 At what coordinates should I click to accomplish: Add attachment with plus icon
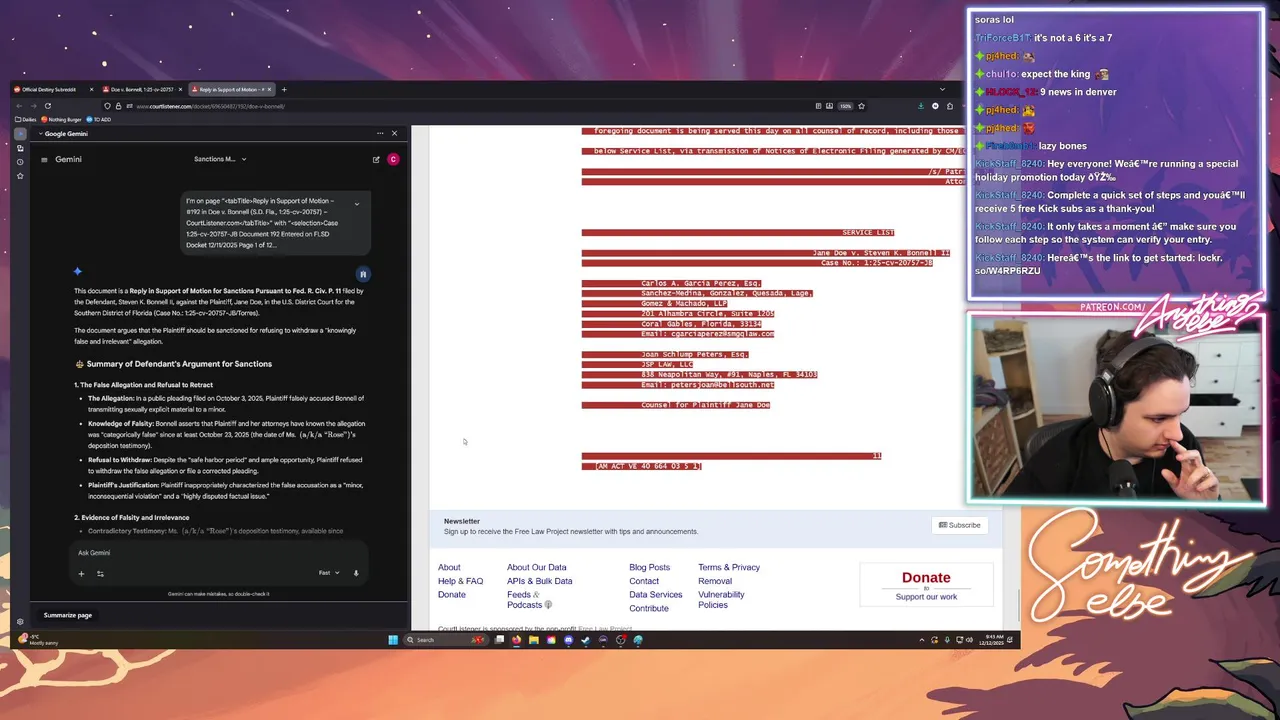point(81,573)
